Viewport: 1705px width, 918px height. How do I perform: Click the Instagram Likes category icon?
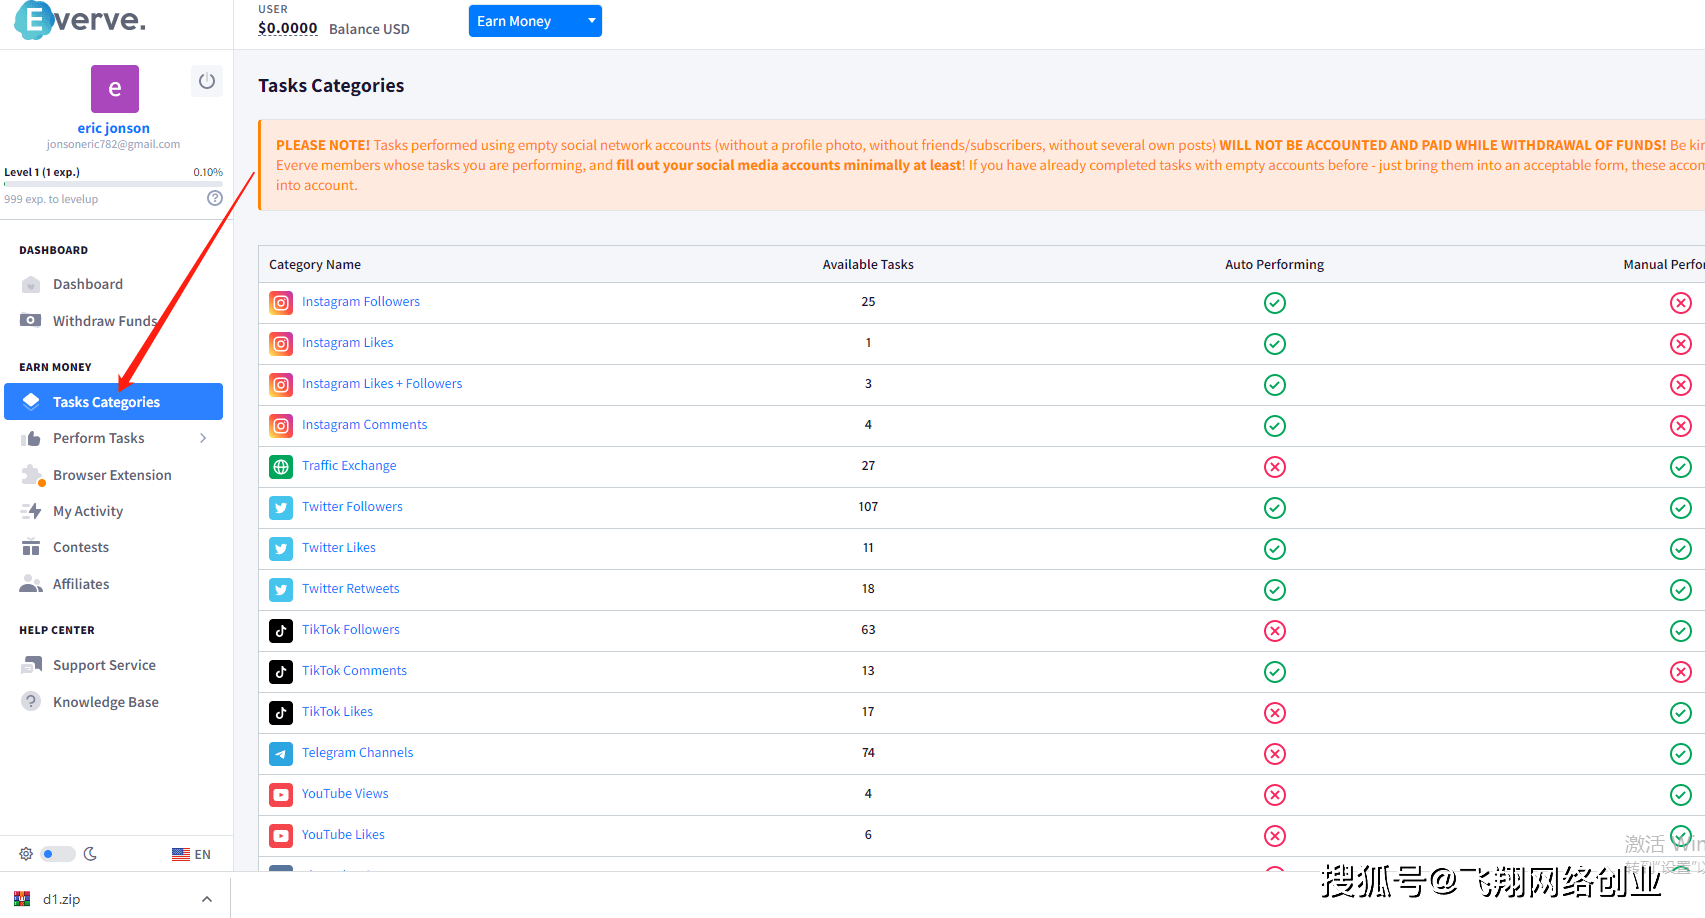pos(281,343)
